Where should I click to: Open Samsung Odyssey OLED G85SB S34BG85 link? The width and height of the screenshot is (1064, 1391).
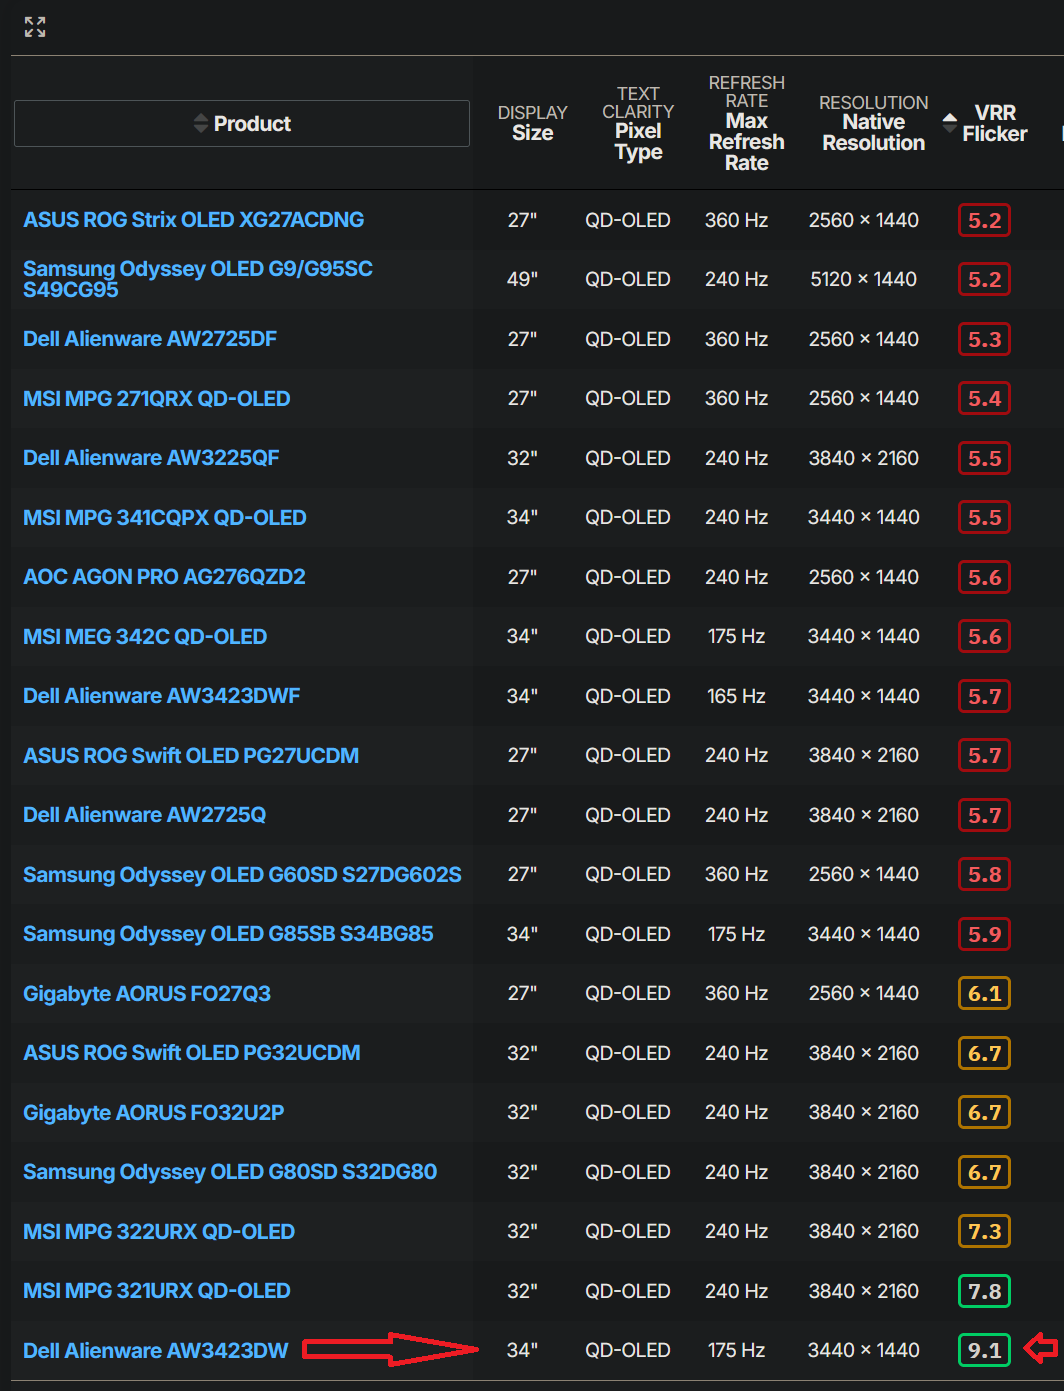[x=228, y=934]
